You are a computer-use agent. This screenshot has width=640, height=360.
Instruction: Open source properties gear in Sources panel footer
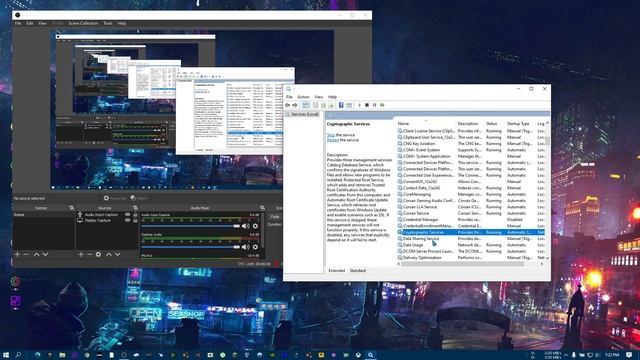[98, 254]
